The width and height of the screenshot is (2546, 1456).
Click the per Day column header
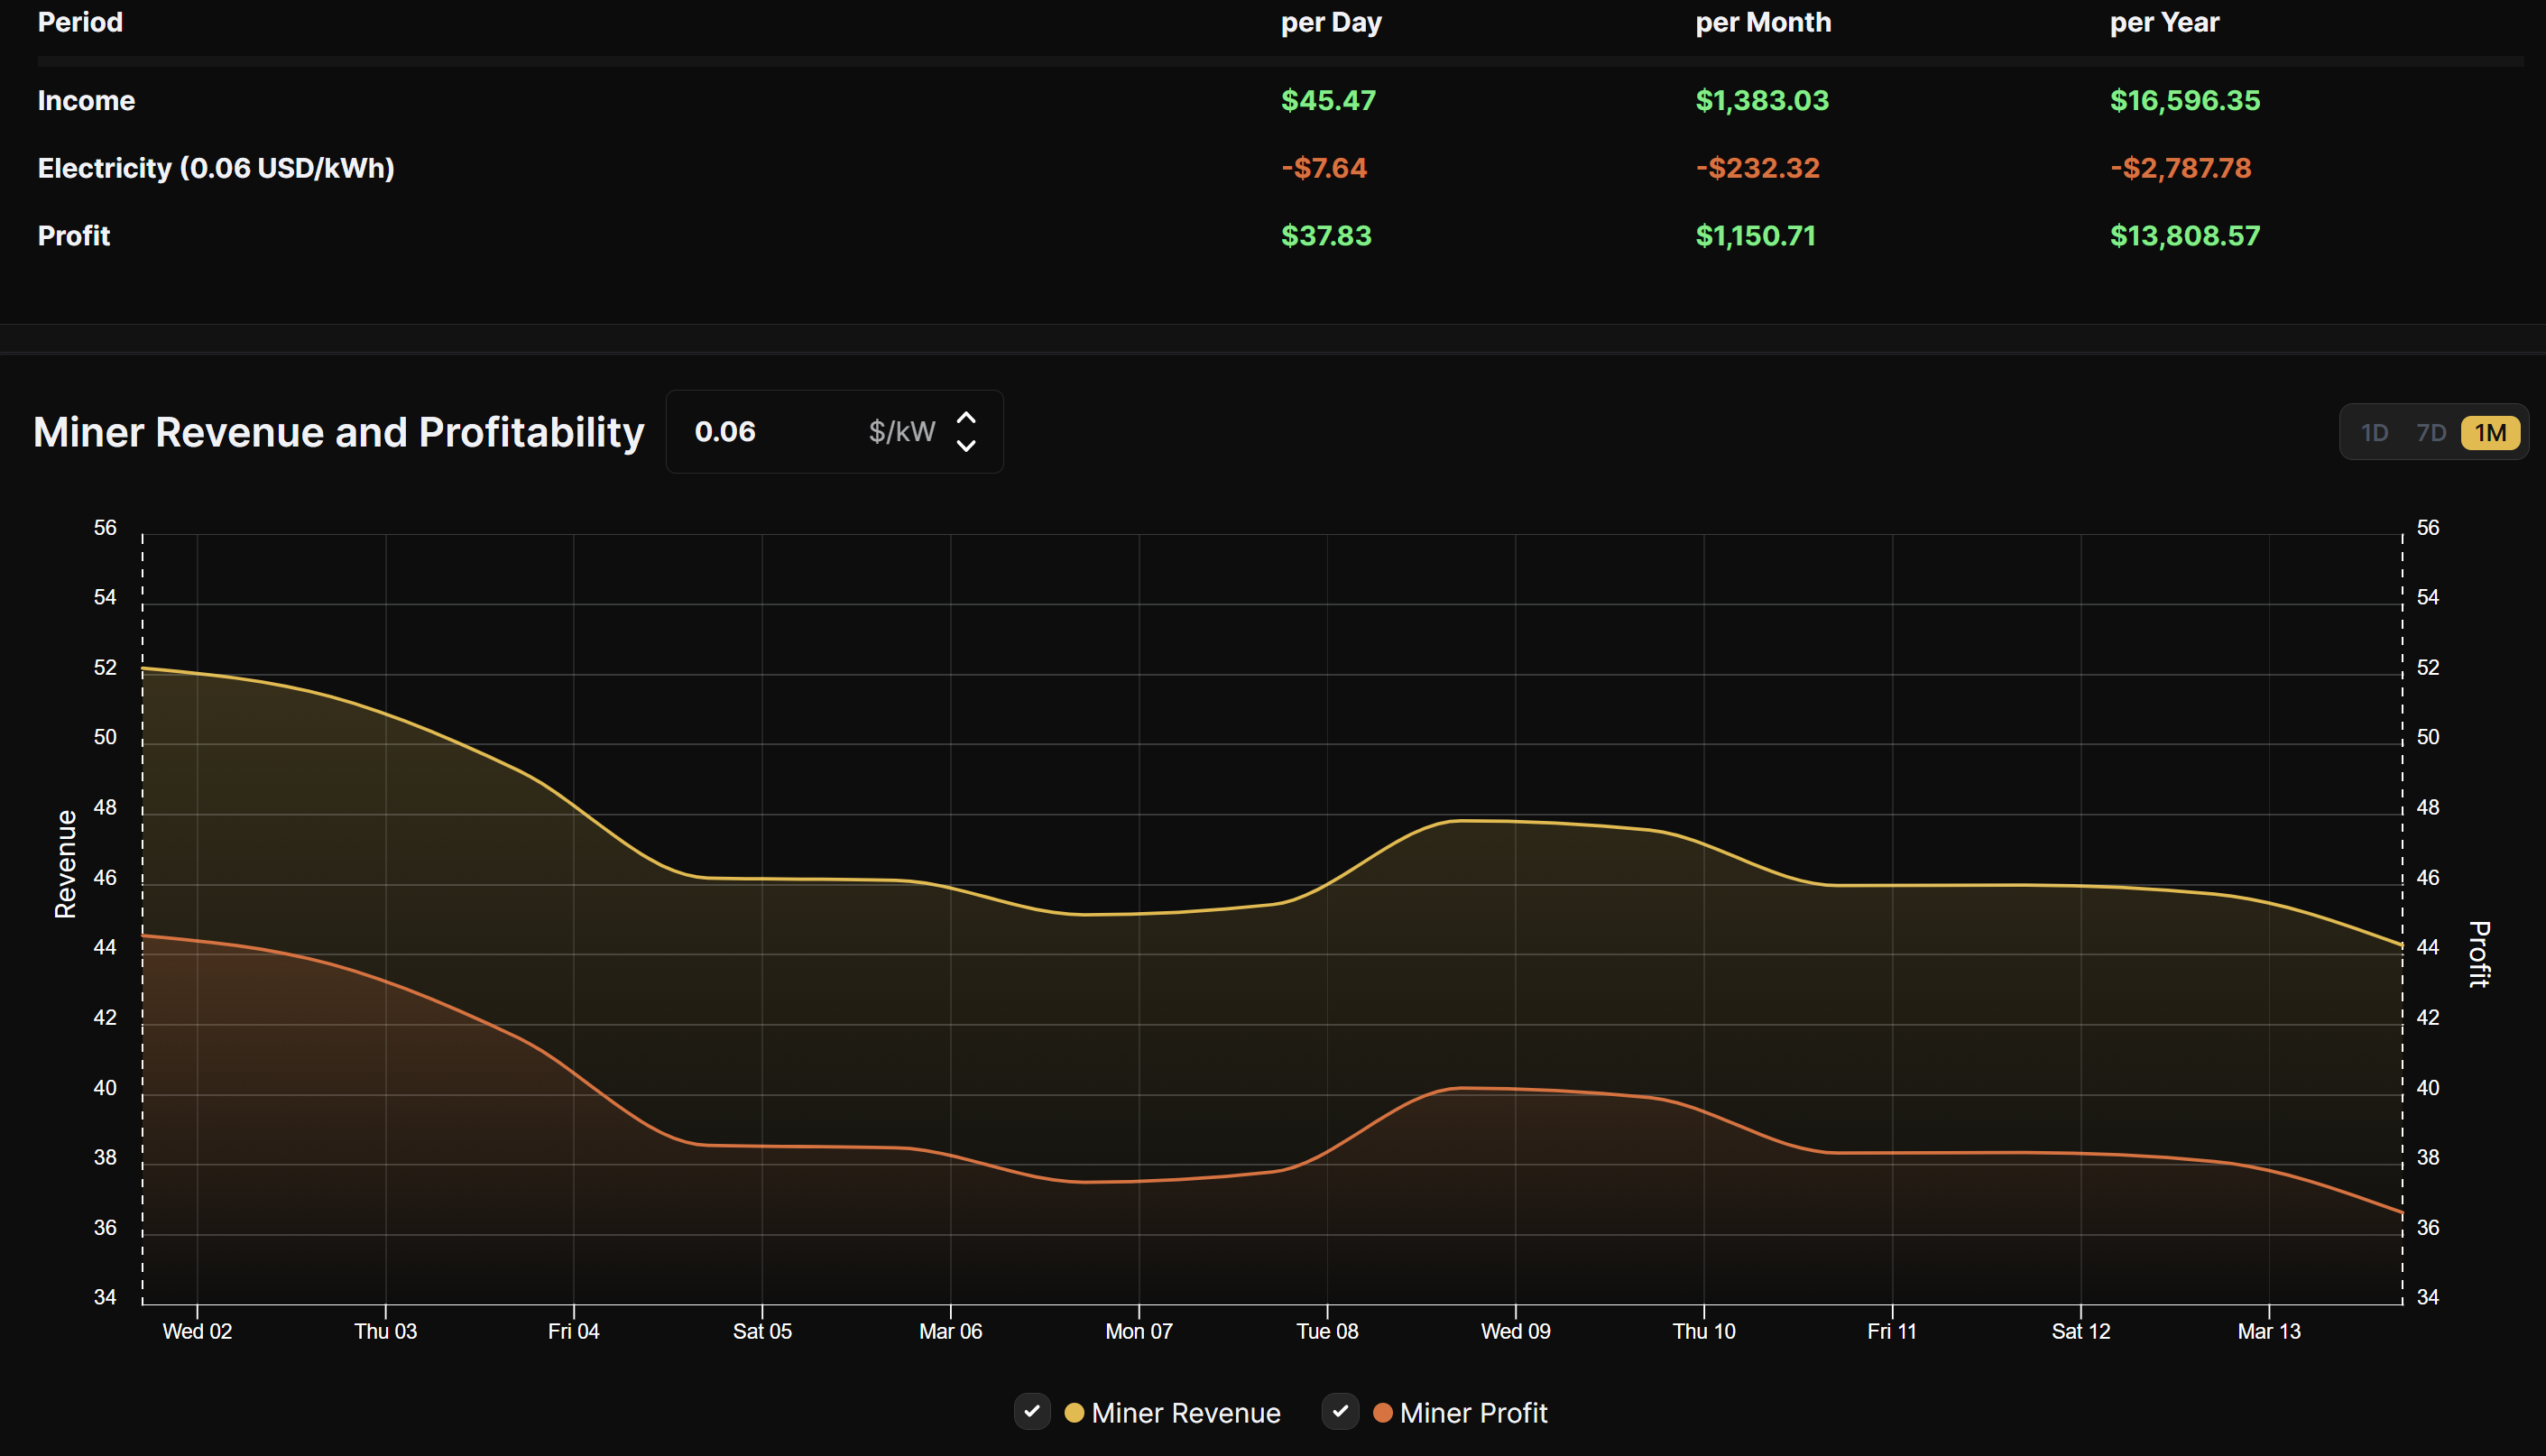[1331, 22]
